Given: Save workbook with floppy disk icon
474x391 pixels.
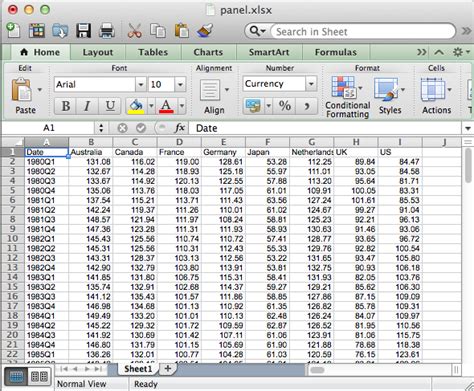Looking at the screenshot, I should click(83, 31).
